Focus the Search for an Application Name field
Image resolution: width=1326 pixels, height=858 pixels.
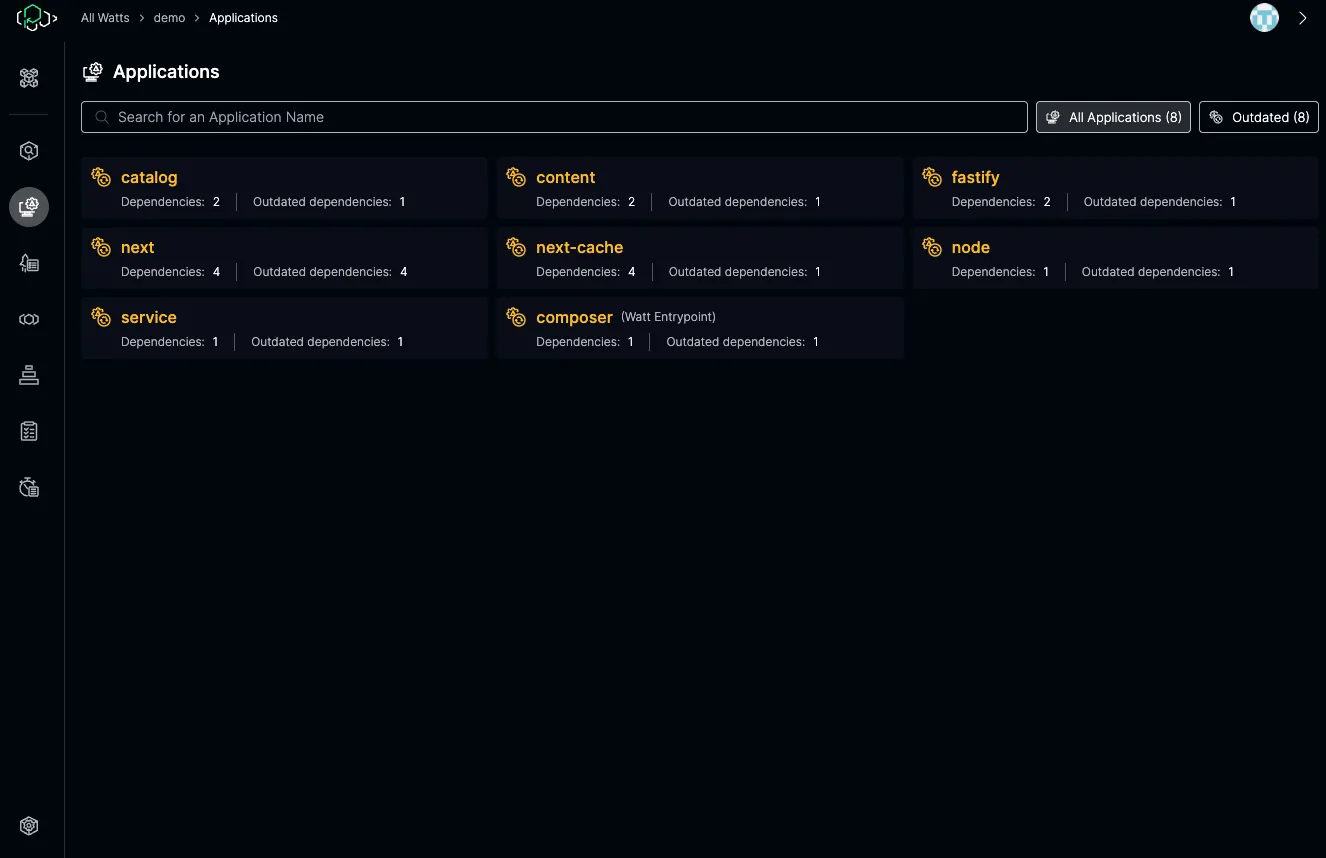[x=554, y=117]
